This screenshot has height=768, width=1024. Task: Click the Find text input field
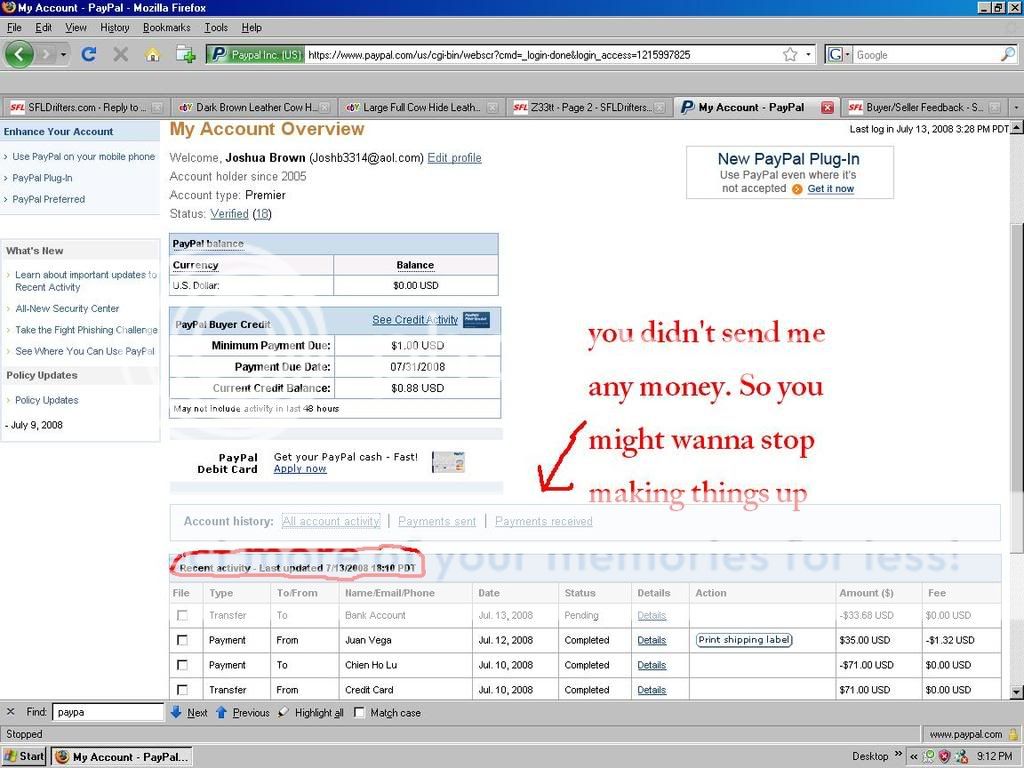(108, 712)
